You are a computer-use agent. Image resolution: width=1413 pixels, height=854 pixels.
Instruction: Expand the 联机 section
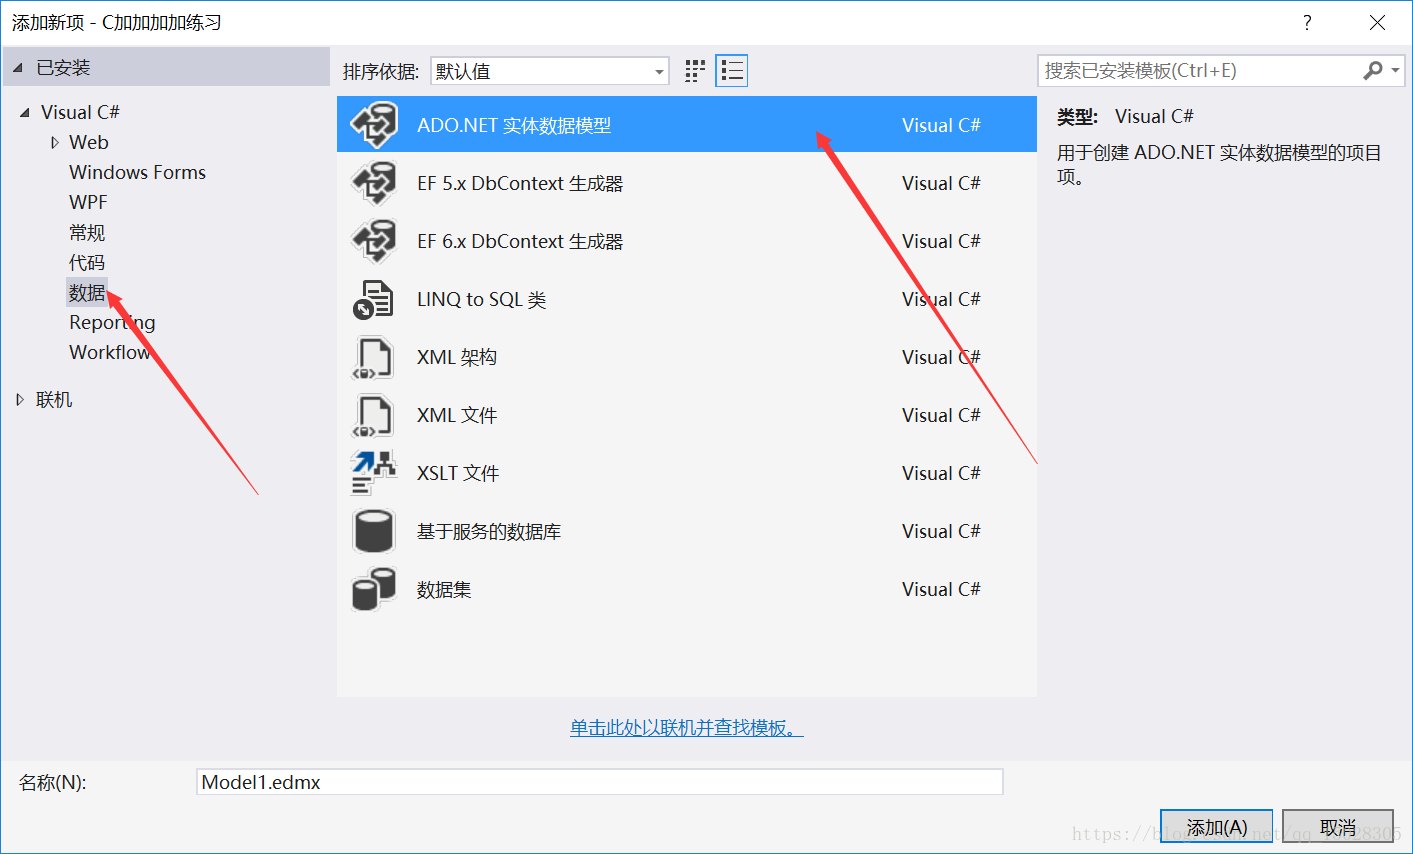[20, 399]
